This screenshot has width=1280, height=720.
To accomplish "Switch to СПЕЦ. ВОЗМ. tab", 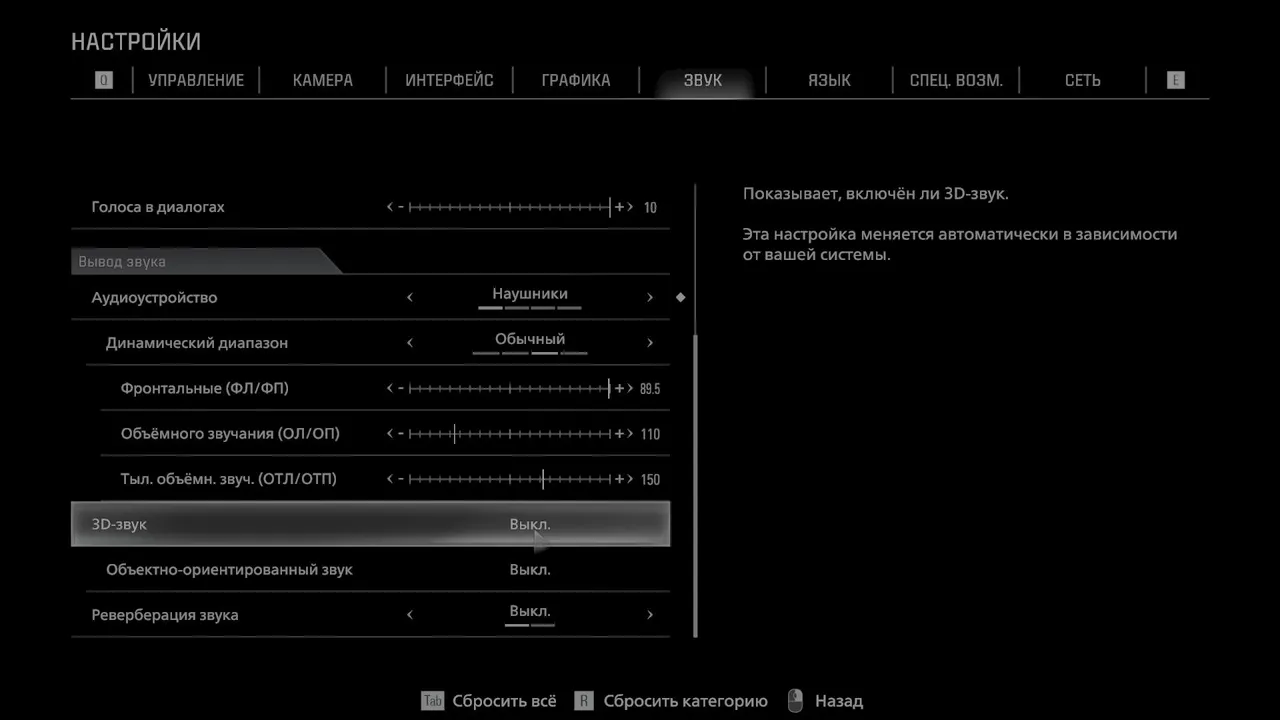I will tap(956, 80).
